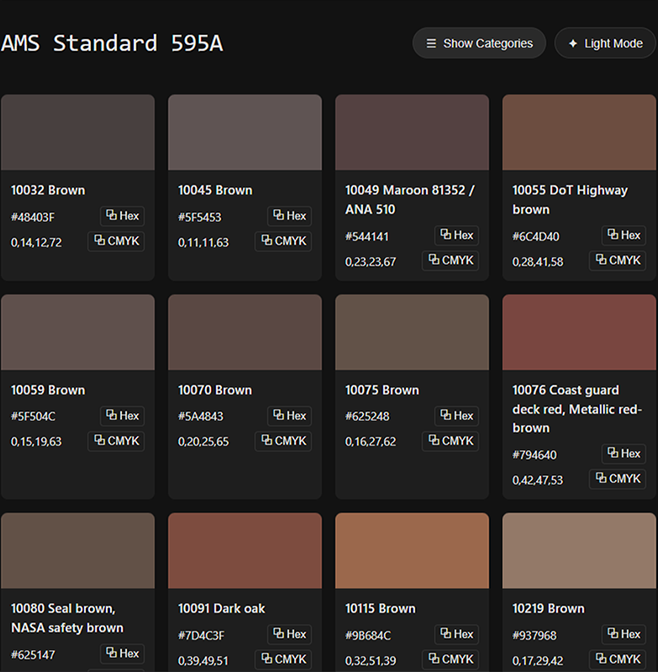Copy CMYK for 10049 Maroon 81352

pyautogui.click(x=451, y=261)
